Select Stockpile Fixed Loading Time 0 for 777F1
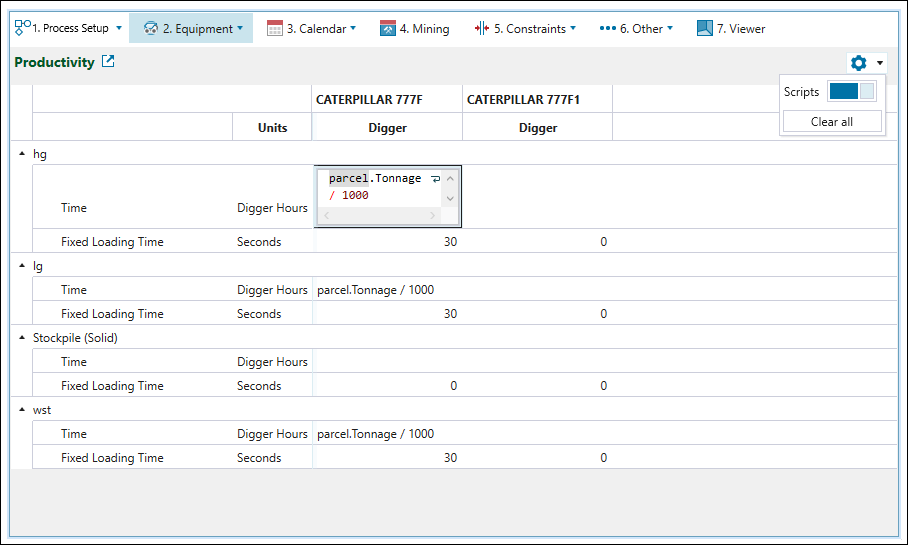The width and height of the screenshot is (913, 547). point(537,386)
